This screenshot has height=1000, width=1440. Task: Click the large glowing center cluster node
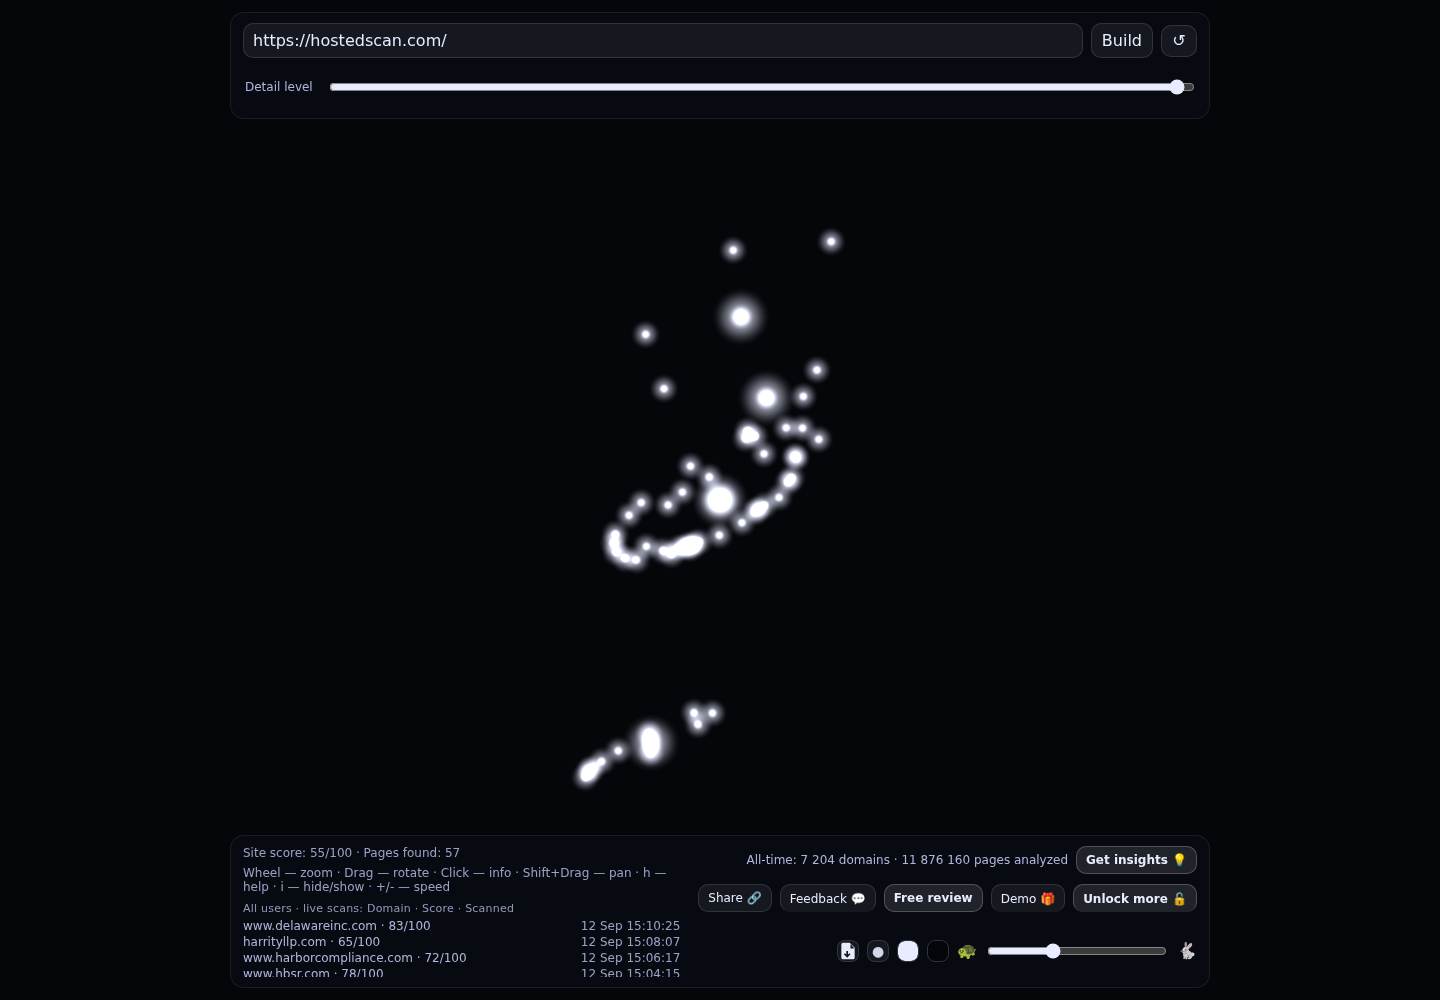point(720,500)
